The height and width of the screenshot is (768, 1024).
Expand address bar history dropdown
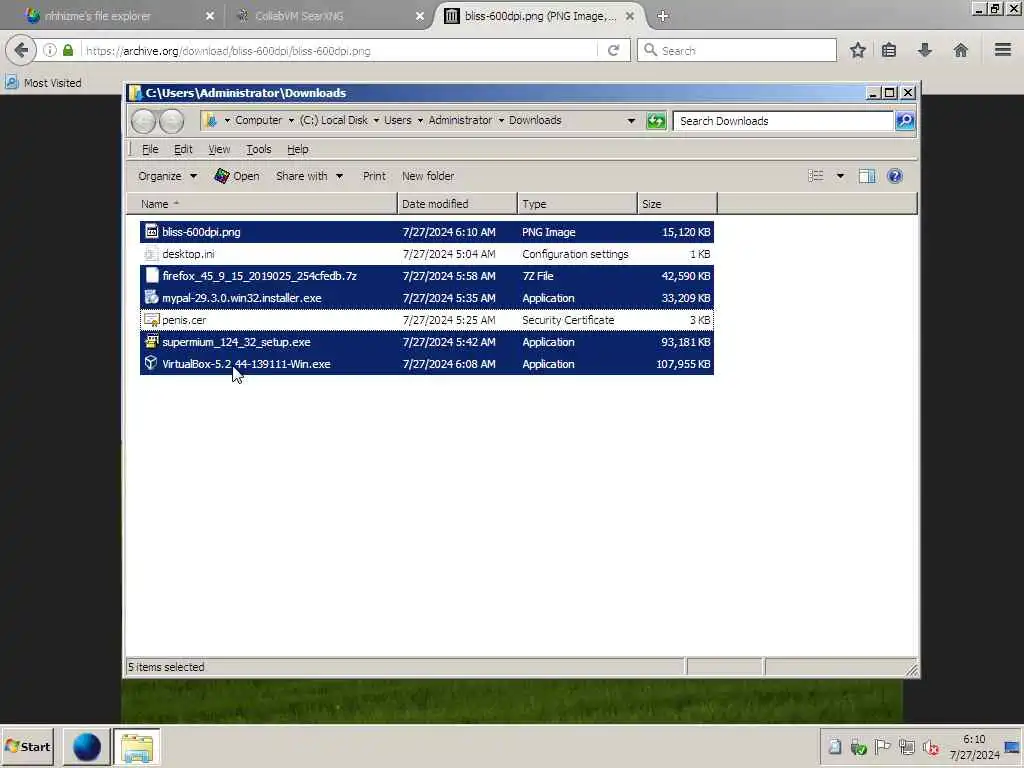(x=631, y=121)
